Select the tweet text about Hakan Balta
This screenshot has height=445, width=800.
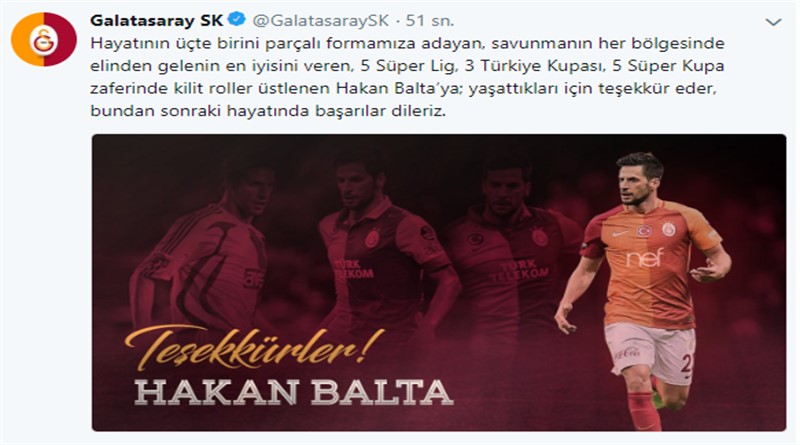407,77
